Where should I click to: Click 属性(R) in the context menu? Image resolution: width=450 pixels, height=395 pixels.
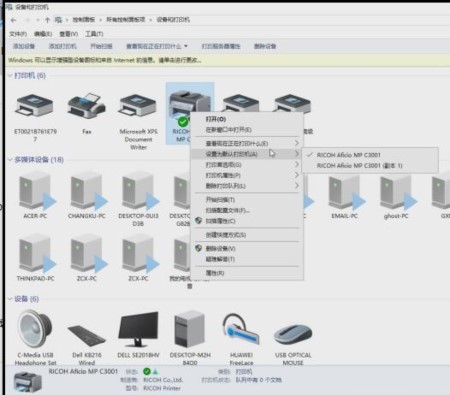(x=215, y=273)
